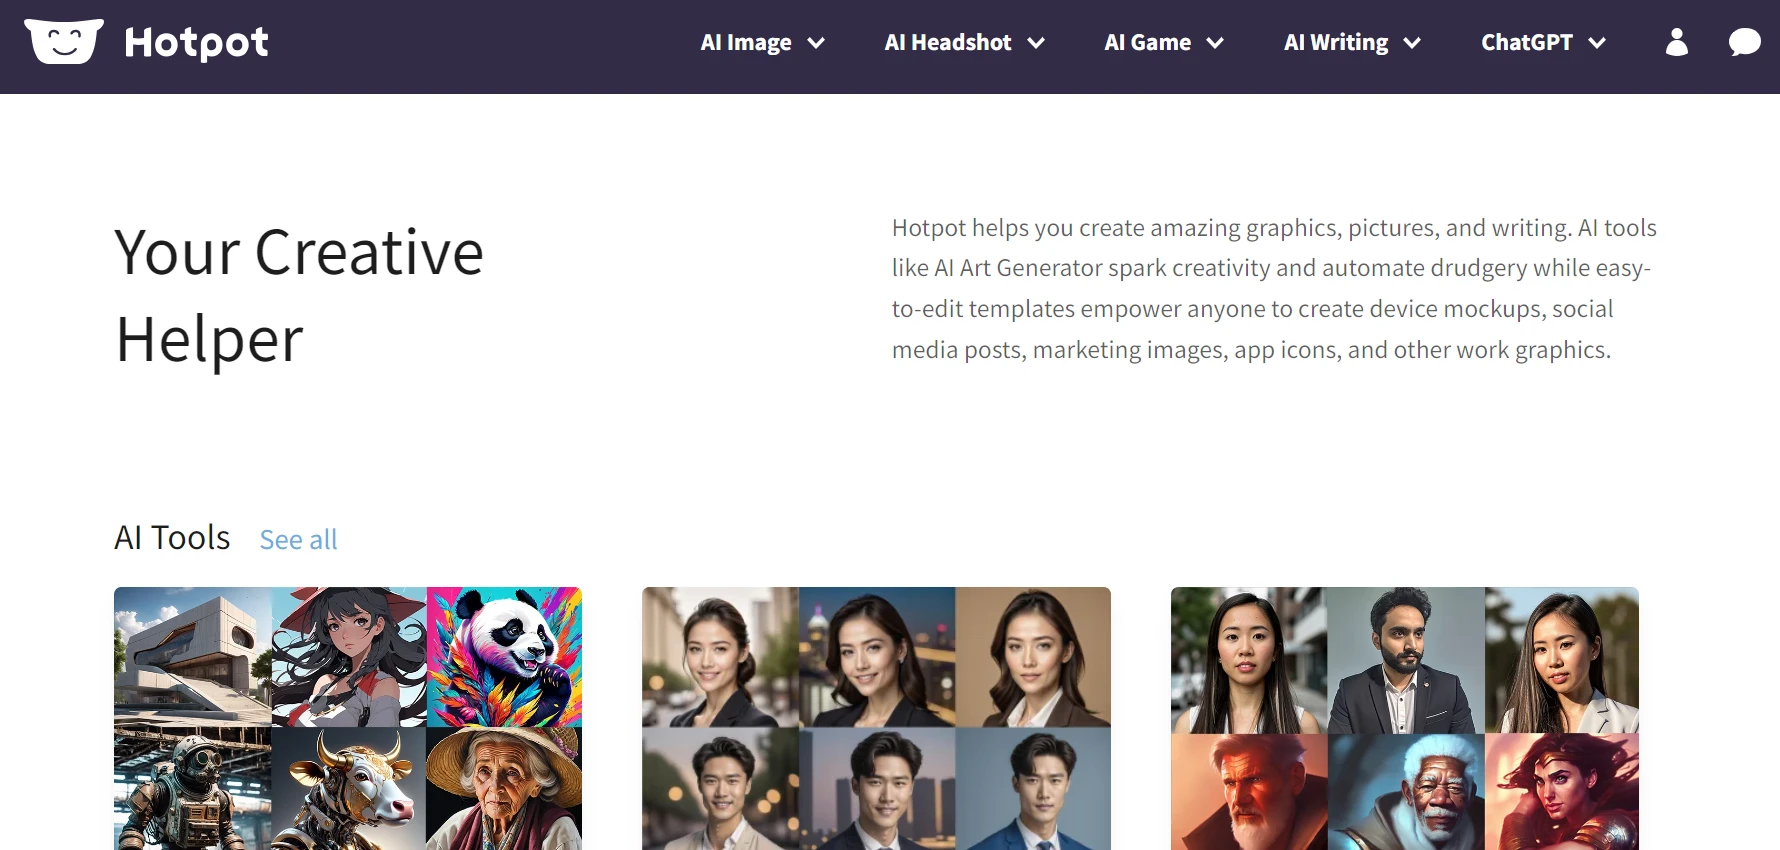The width and height of the screenshot is (1780, 850).
Task: Select the elderly woman in straw hat thumbnail
Action: click(504, 790)
